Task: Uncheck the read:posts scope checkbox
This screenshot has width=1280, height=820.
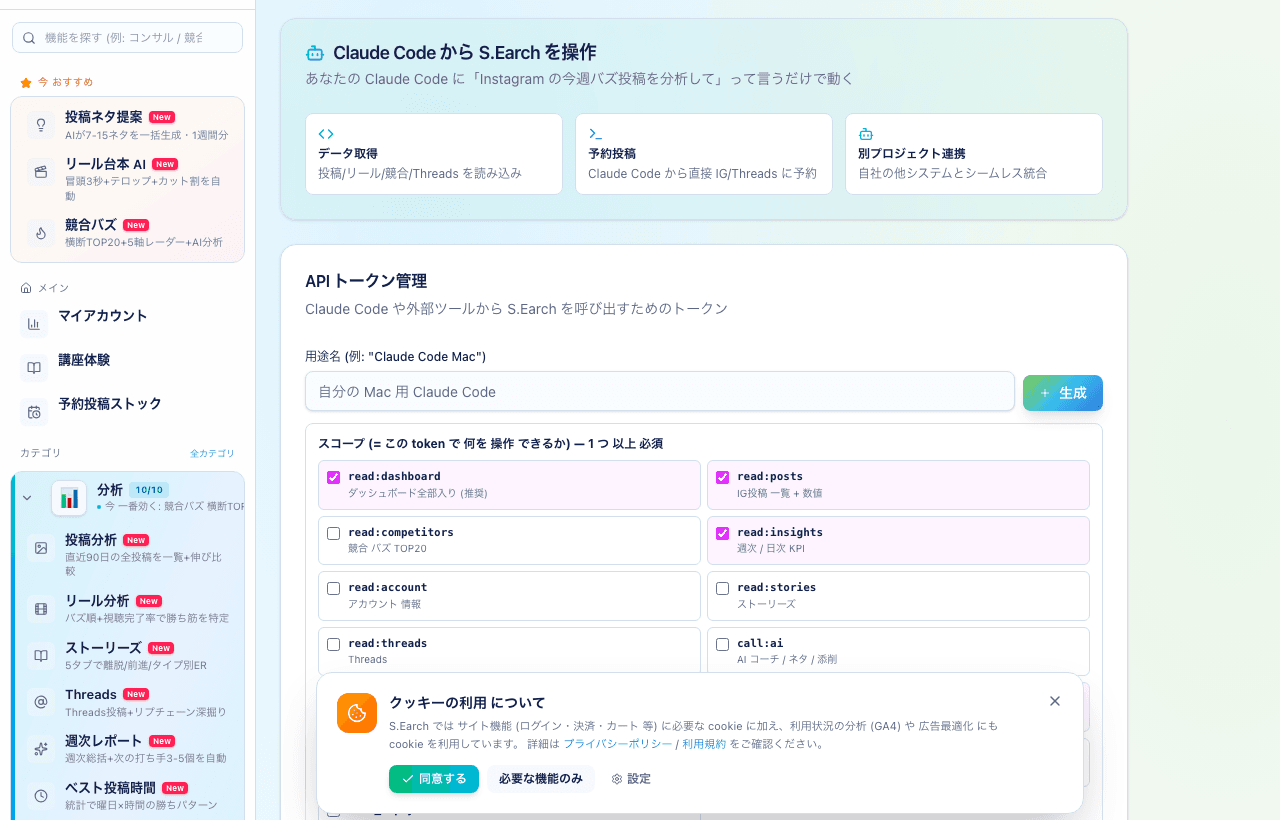Action: (723, 477)
